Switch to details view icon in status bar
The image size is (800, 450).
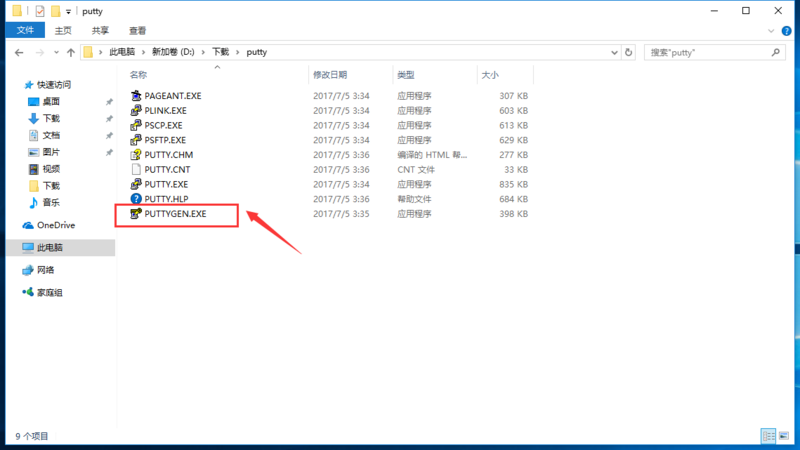pyautogui.click(x=768, y=436)
